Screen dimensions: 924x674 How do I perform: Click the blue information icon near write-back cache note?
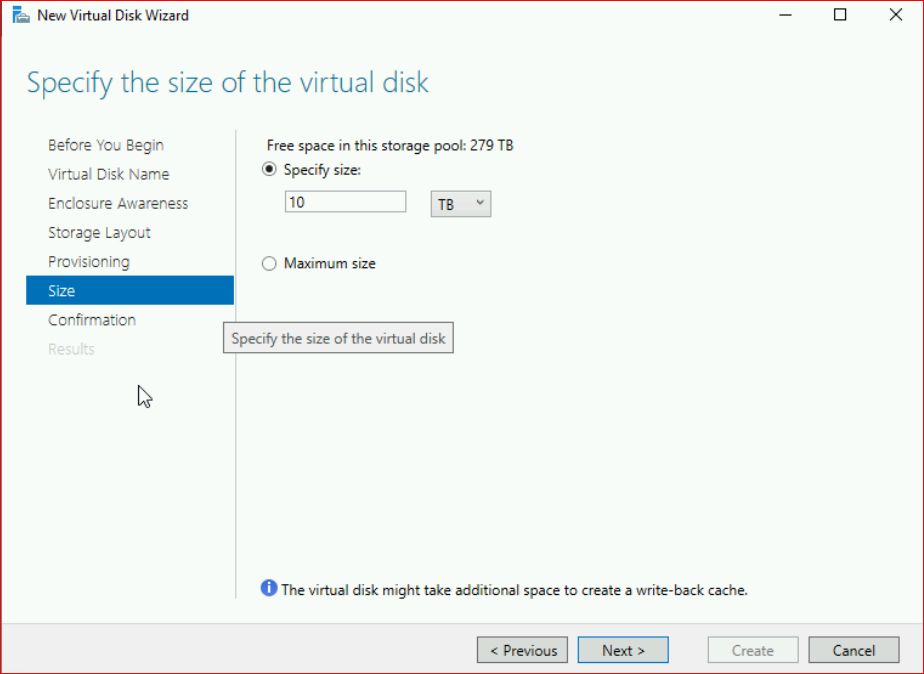tap(269, 589)
